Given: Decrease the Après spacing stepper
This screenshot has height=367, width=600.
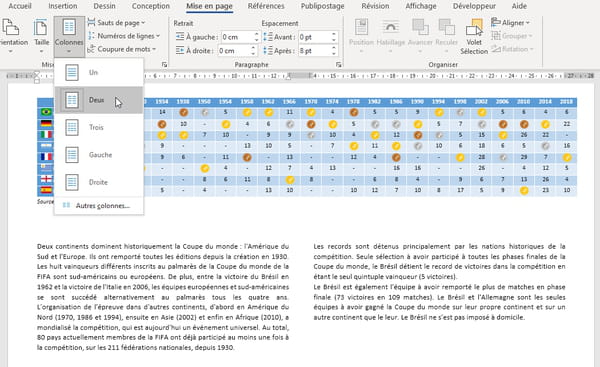Looking at the screenshot, I should 334,54.
